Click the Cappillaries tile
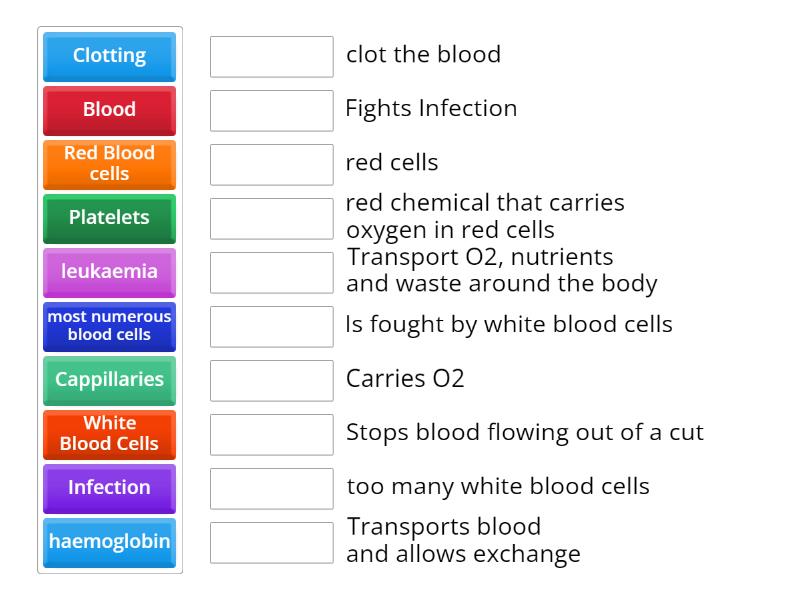 click(109, 380)
